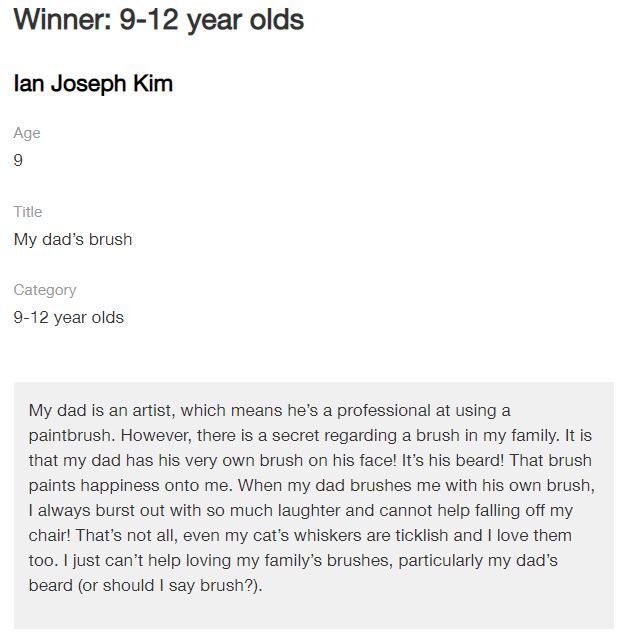Click the winner name Ian Joseph Kim
The image size is (625, 644).
[93, 84]
